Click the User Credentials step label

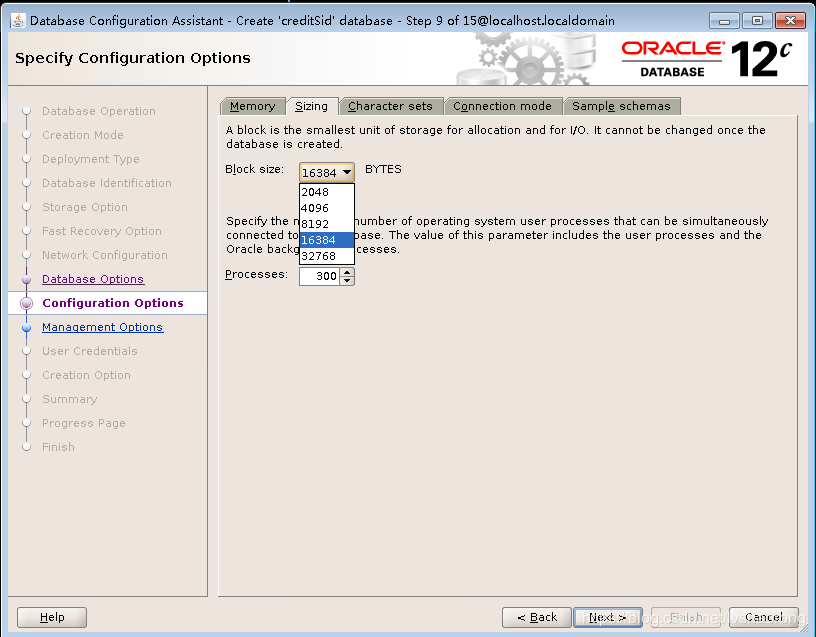pos(90,351)
